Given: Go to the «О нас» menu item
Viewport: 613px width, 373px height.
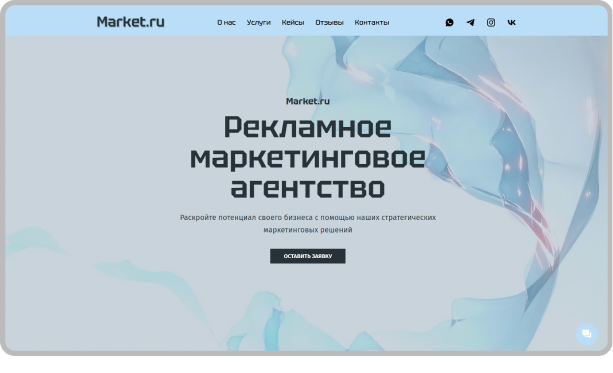Looking at the screenshot, I should point(226,23).
